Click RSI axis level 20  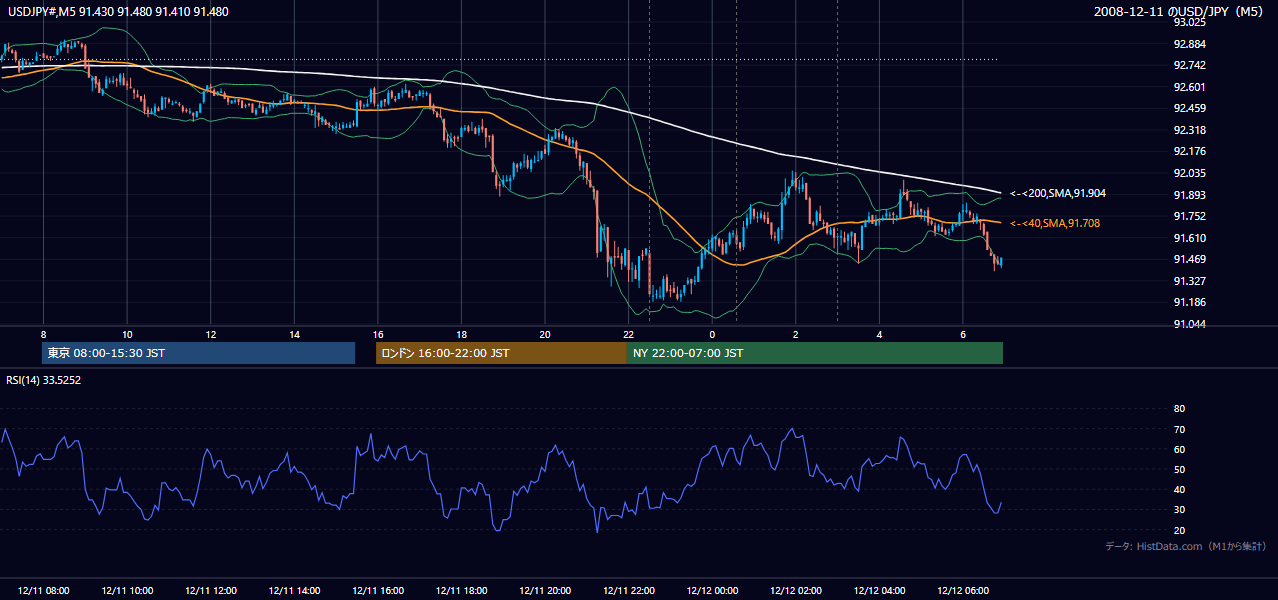click(x=1179, y=530)
